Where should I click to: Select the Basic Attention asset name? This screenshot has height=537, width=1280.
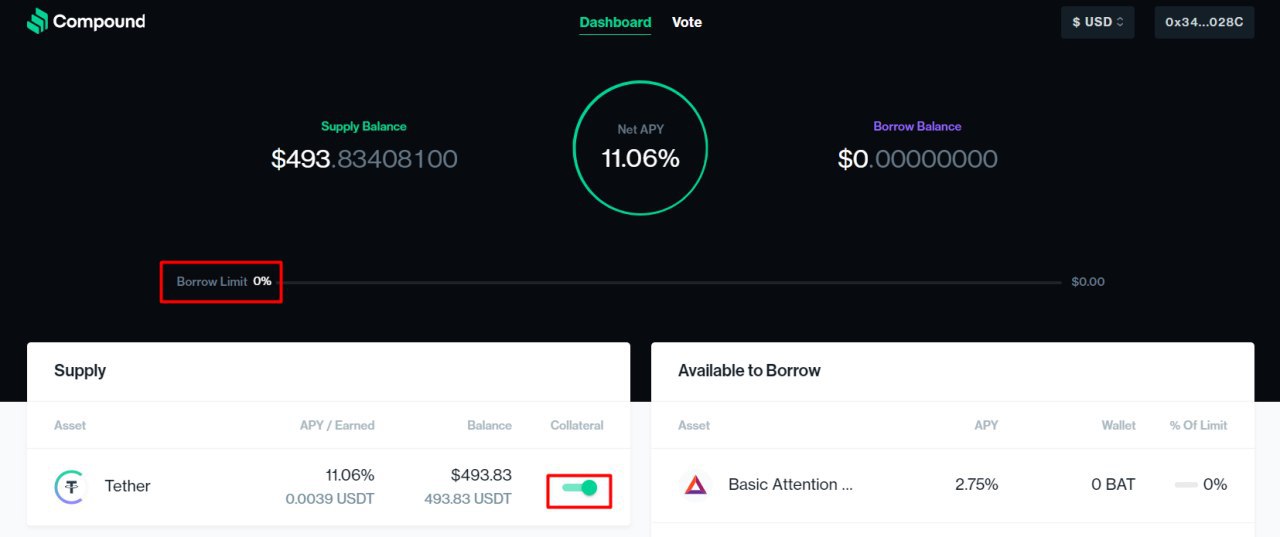(x=790, y=485)
